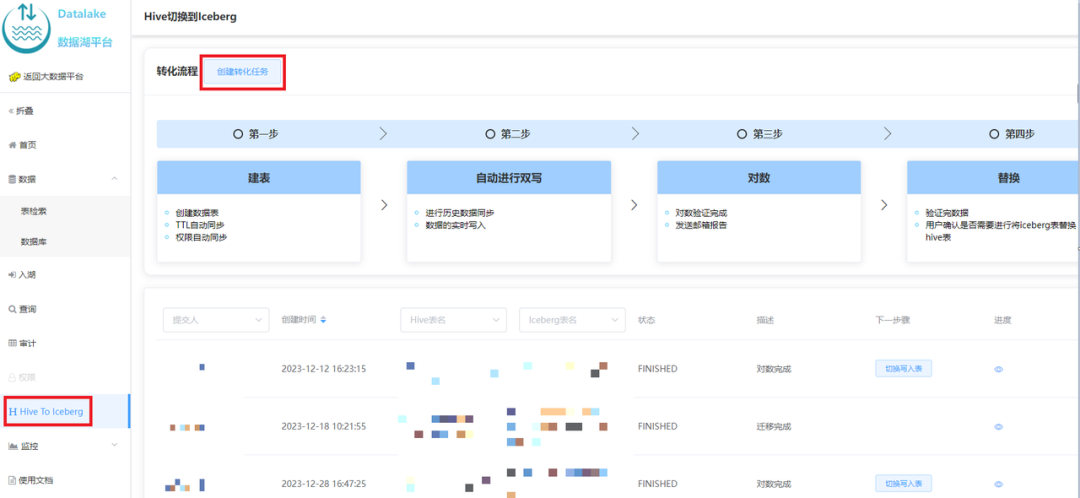Click FINISHED status in 2023-12-18 row
This screenshot has height=498, width=1080.
[x=658, y=426]
